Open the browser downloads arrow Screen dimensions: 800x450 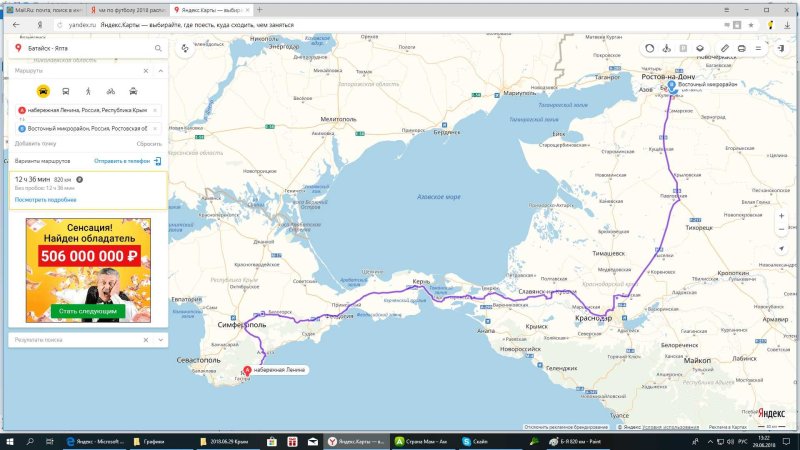[787, 24]
